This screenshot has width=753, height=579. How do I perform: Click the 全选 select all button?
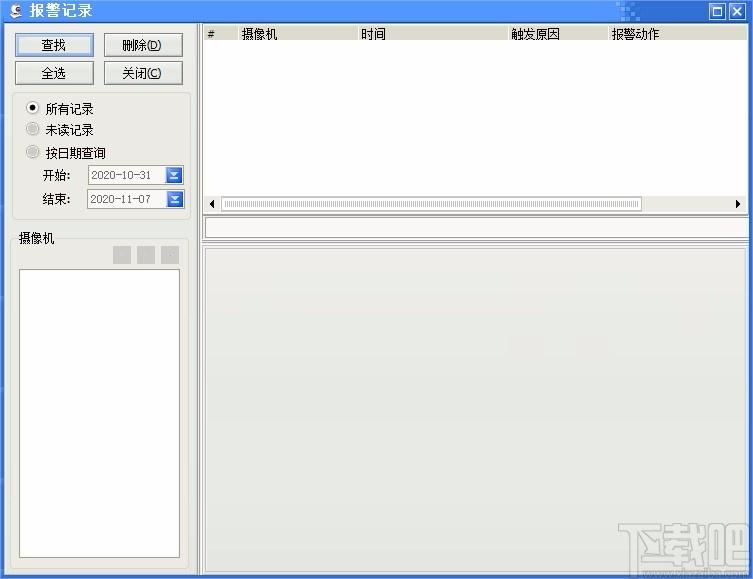click(54, 73)
